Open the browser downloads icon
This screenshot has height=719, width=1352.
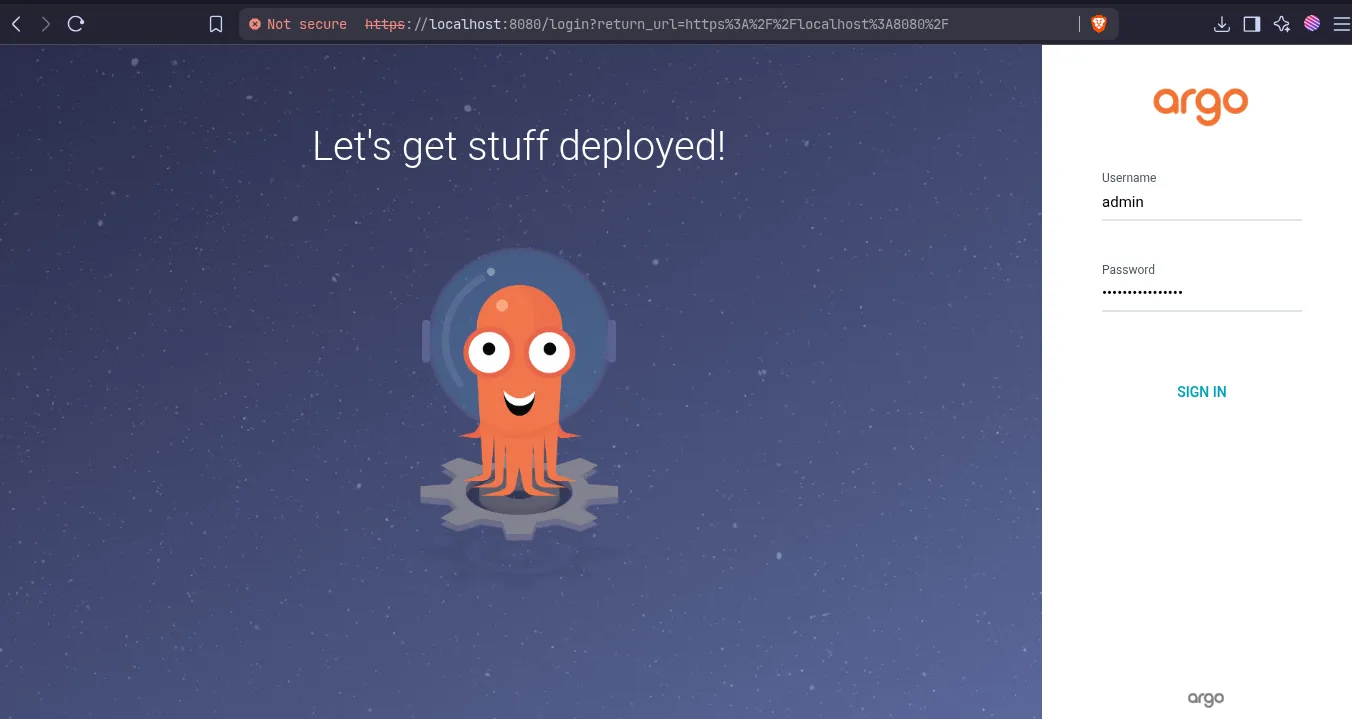coord(1221,24)
